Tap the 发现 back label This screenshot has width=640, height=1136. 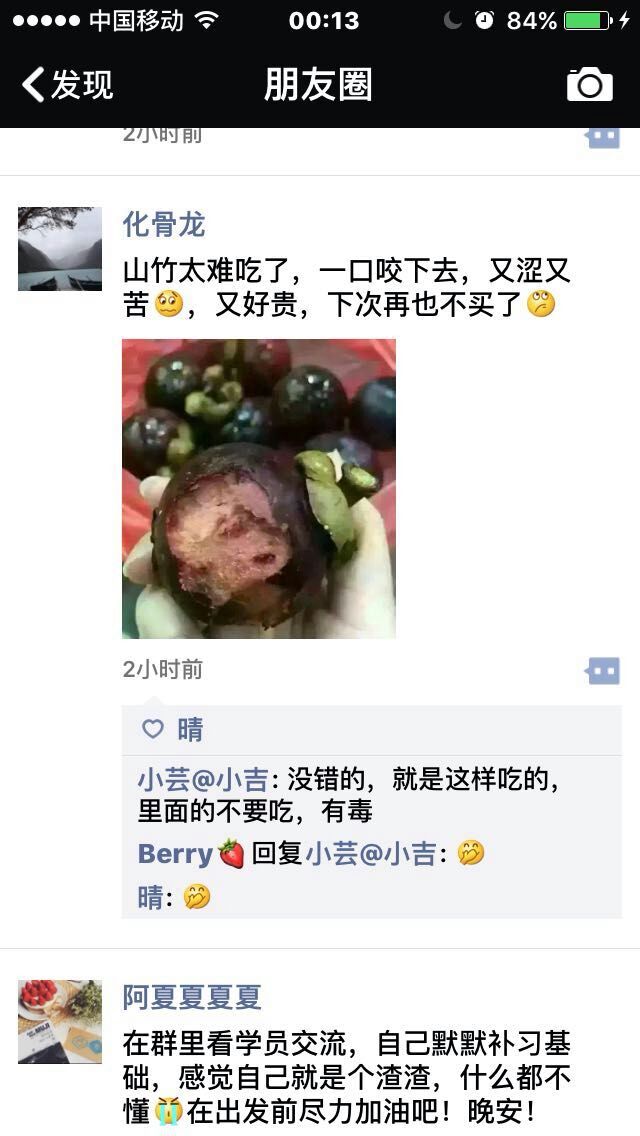tap(81, 85)
